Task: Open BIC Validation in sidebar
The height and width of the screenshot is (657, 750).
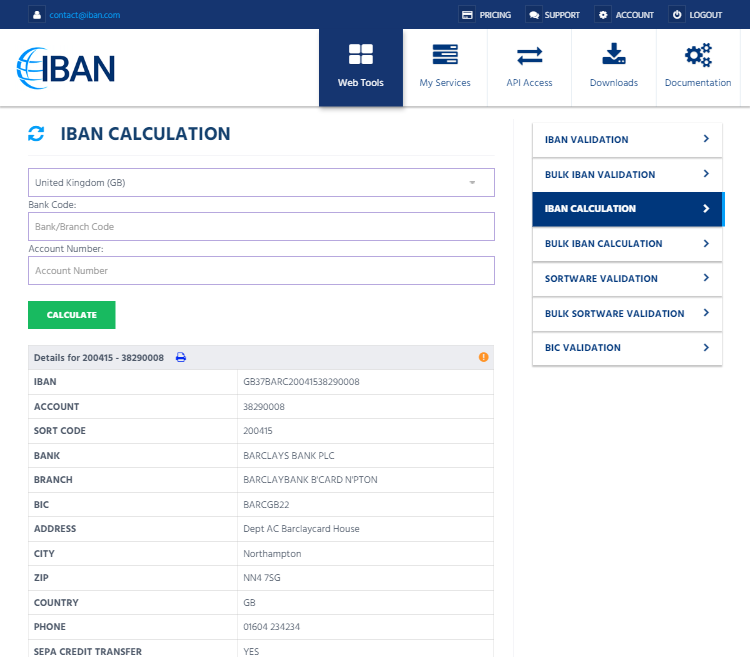Action: 626,348
